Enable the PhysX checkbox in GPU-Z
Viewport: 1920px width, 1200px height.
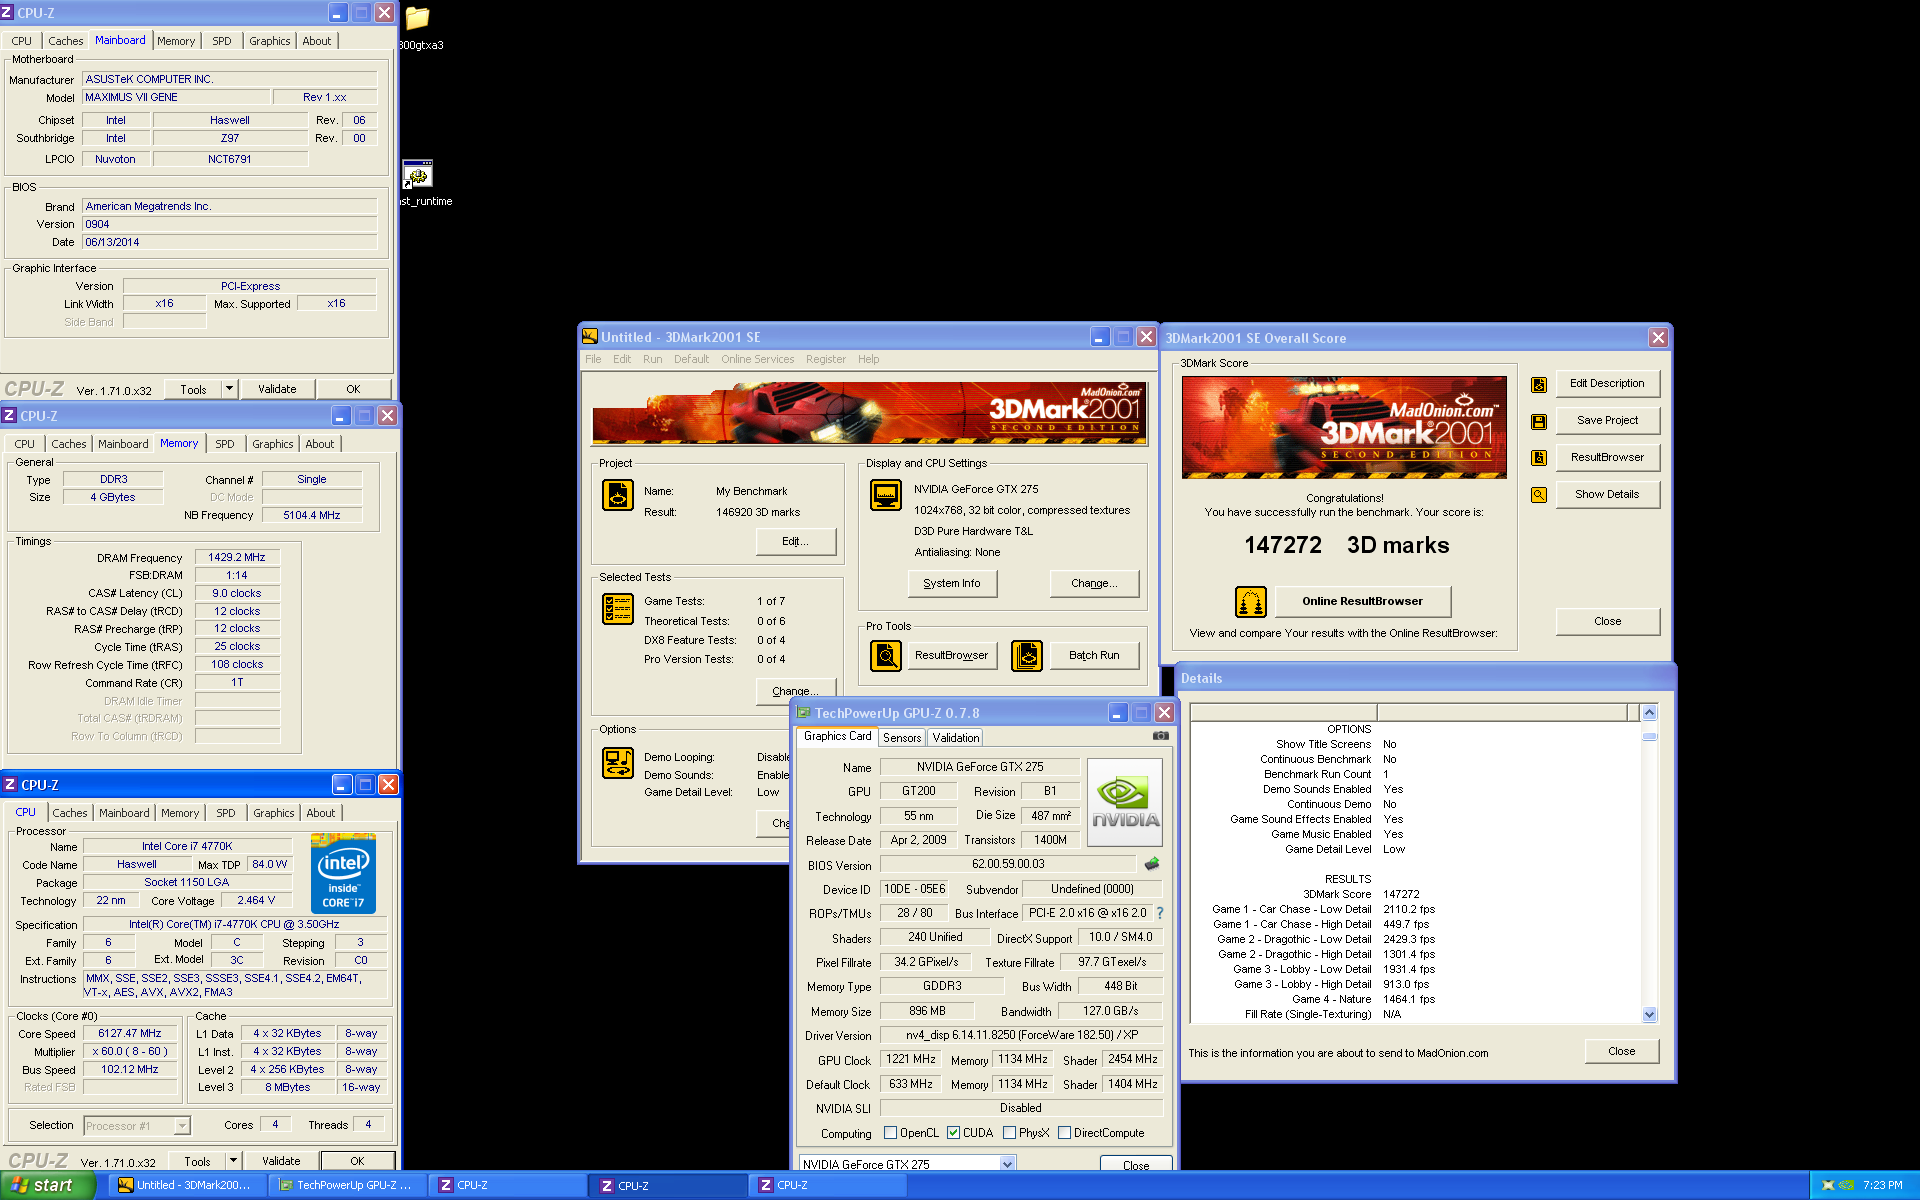(x=1009, y=1133)
